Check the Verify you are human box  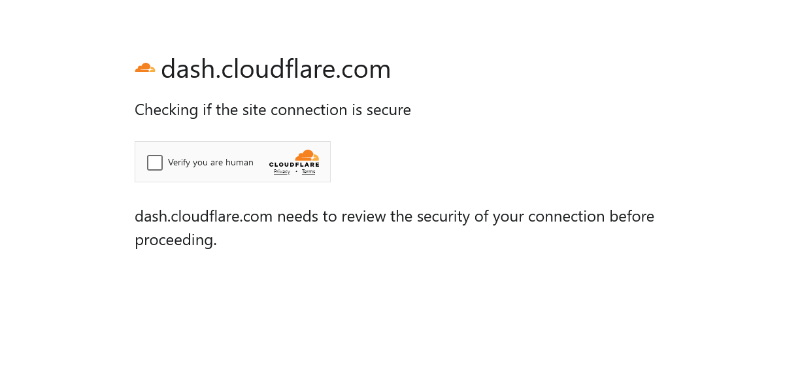tap(155, 163)
